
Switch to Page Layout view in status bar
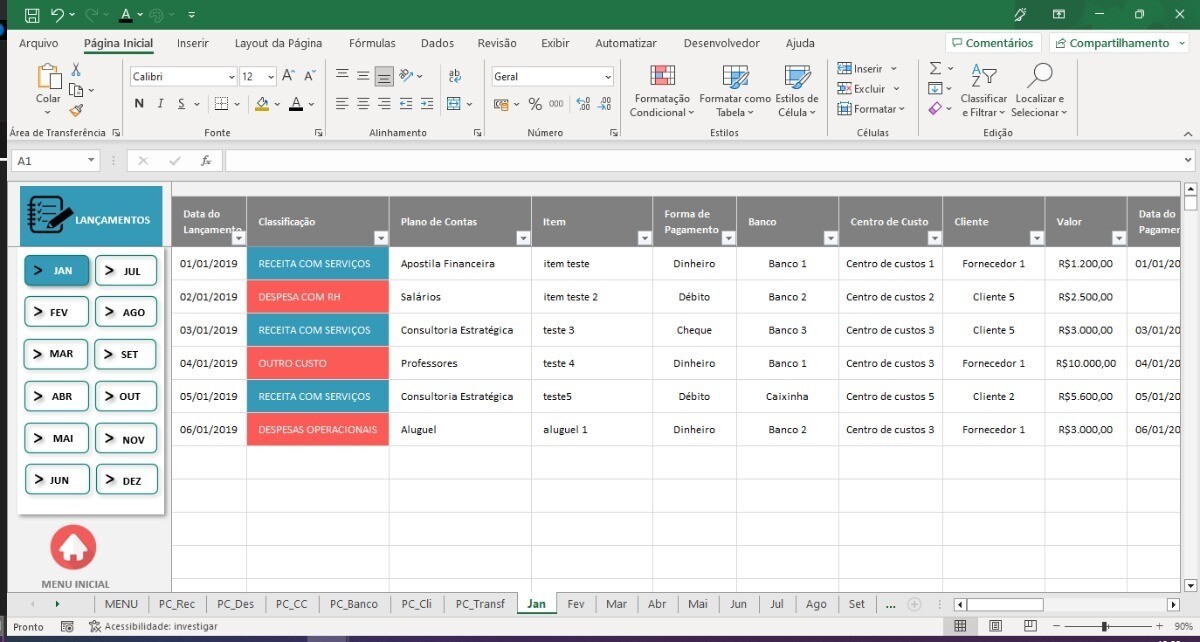995,626
